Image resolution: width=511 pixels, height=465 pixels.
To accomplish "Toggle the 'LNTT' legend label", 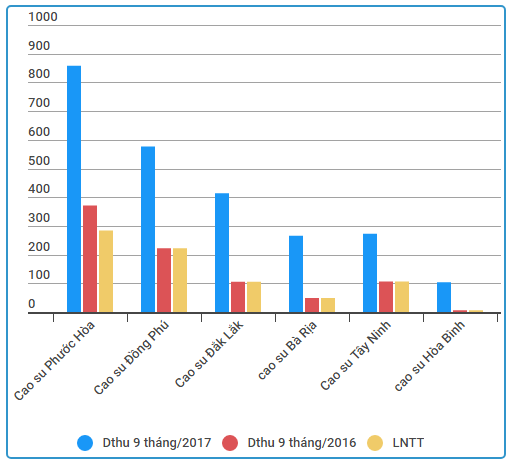I will 408,443.
